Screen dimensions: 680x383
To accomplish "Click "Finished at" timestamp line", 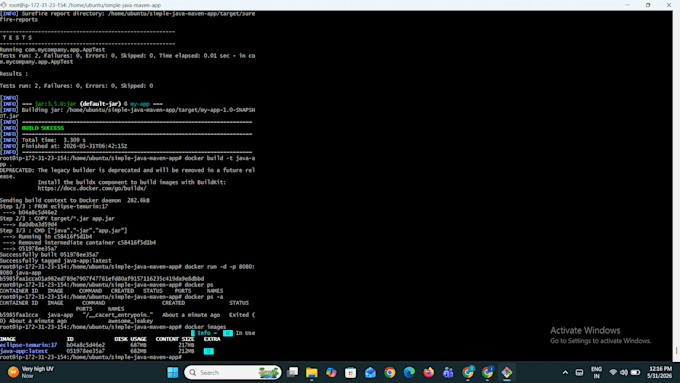I will click(75, 146).
